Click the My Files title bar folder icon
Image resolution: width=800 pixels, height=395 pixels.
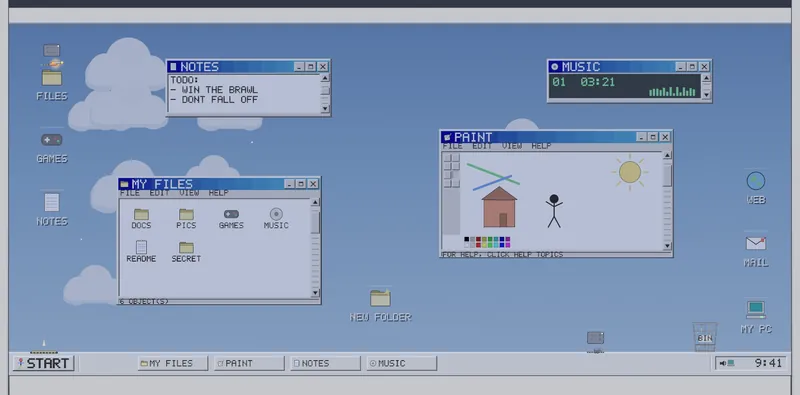click(x=124, y=184)
